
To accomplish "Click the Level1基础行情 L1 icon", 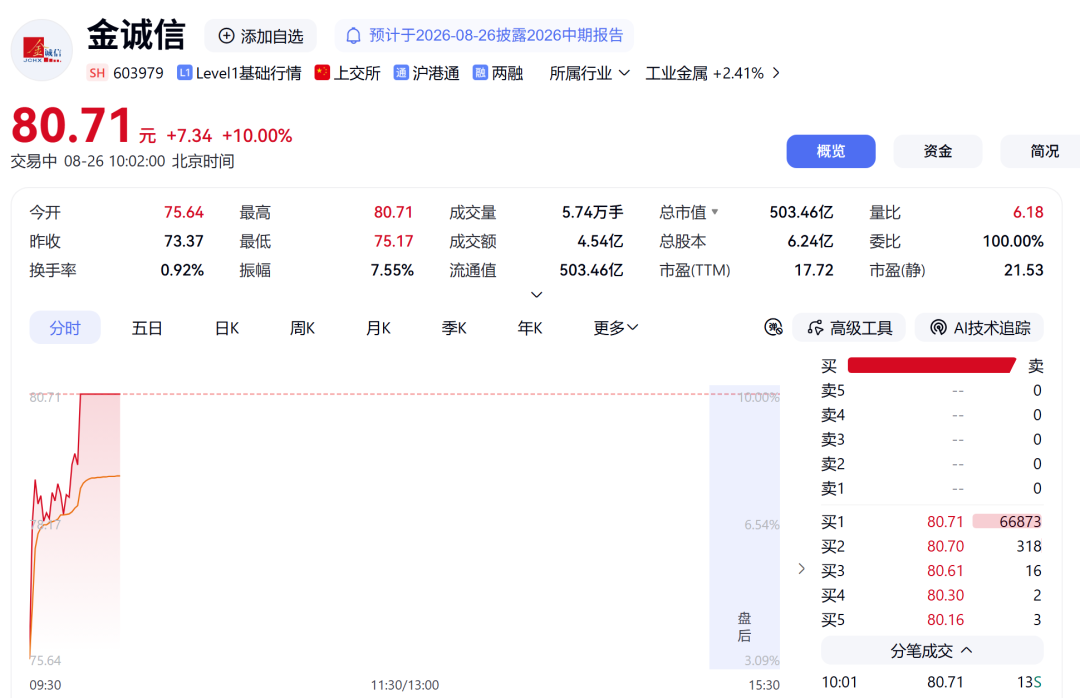I will point(184,72).
